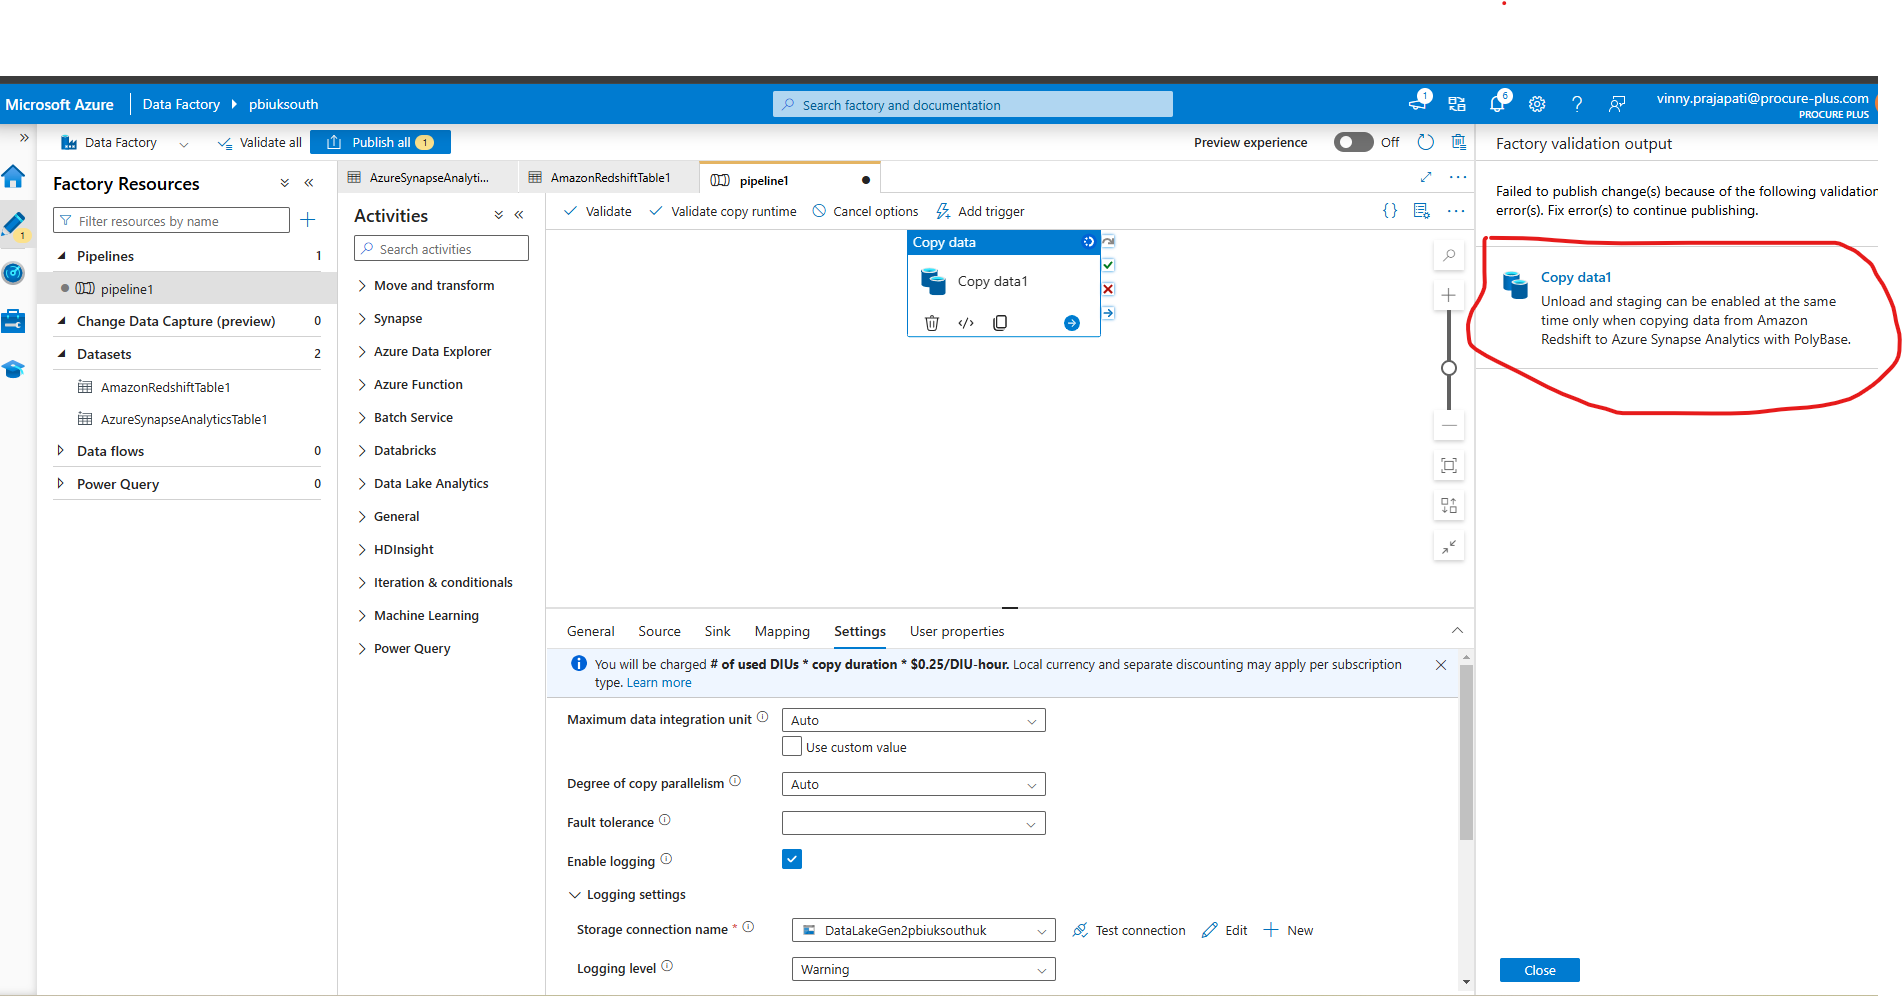Viewport: 1903px width, 996px height.
Task: Click zoom to fit canvas icon
Action: point(1449,466)
